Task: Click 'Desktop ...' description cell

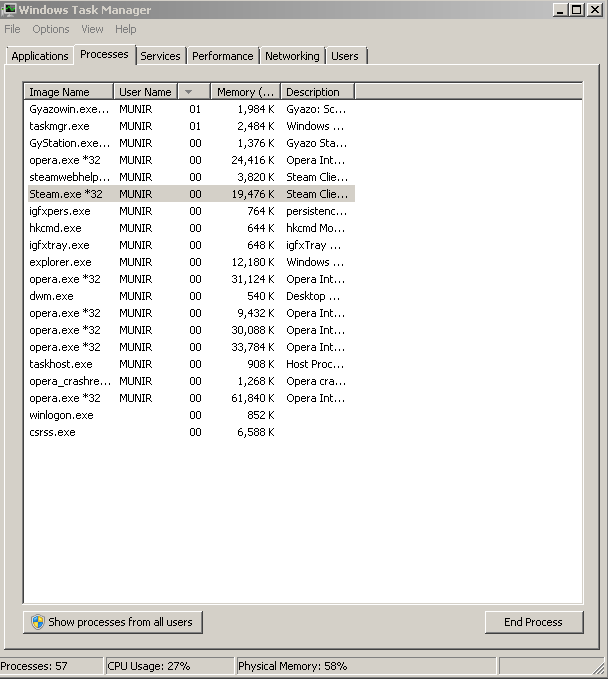Action: point(313,296)
